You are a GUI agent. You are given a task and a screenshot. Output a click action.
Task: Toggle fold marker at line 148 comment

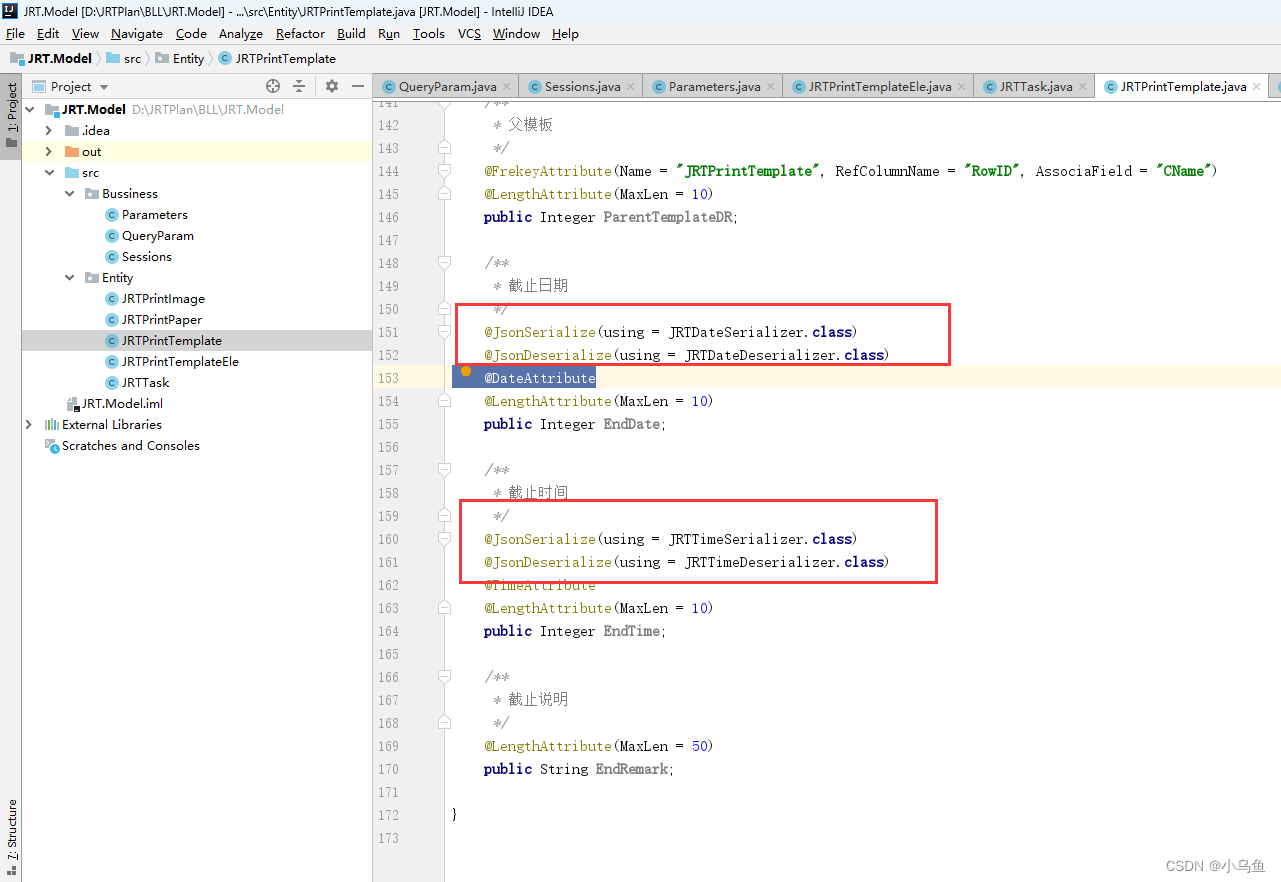(x=444, y=263)
